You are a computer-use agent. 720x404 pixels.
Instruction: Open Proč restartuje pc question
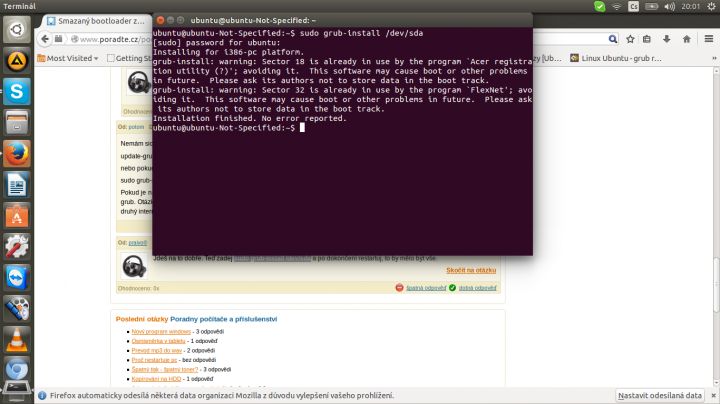154,360
